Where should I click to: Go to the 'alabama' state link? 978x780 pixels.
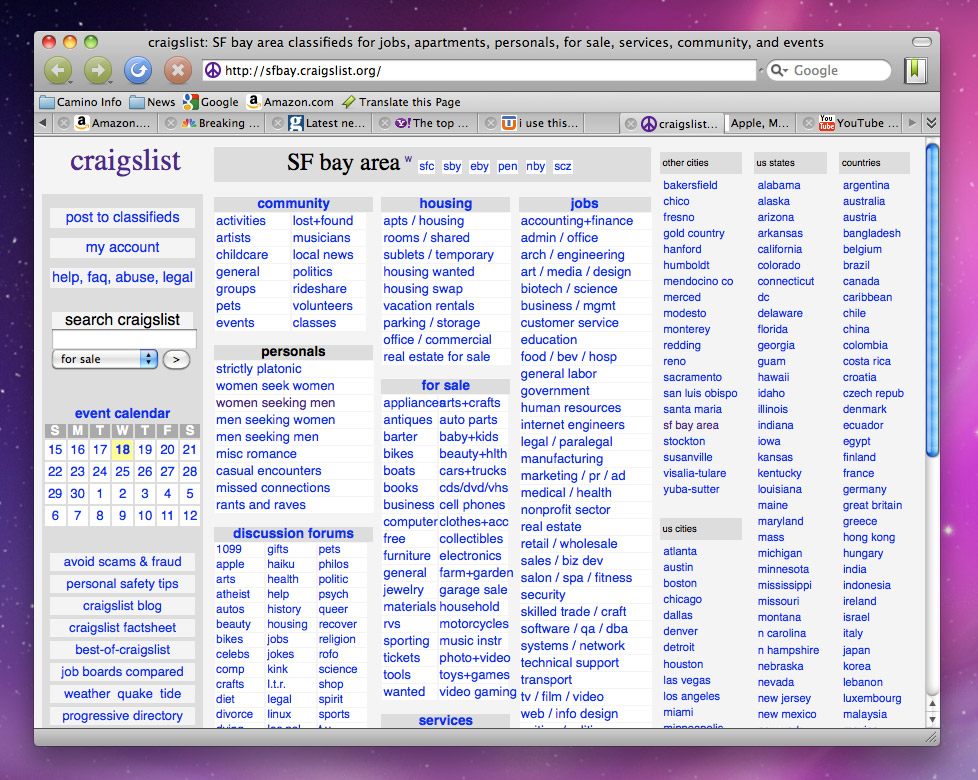779,185
